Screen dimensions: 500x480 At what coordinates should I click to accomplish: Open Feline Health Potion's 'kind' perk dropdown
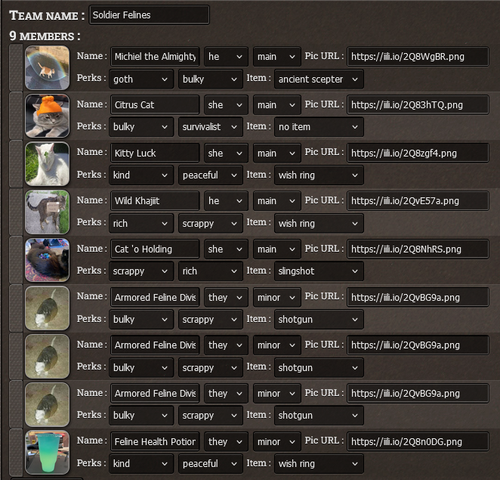(x=141, y=464)
